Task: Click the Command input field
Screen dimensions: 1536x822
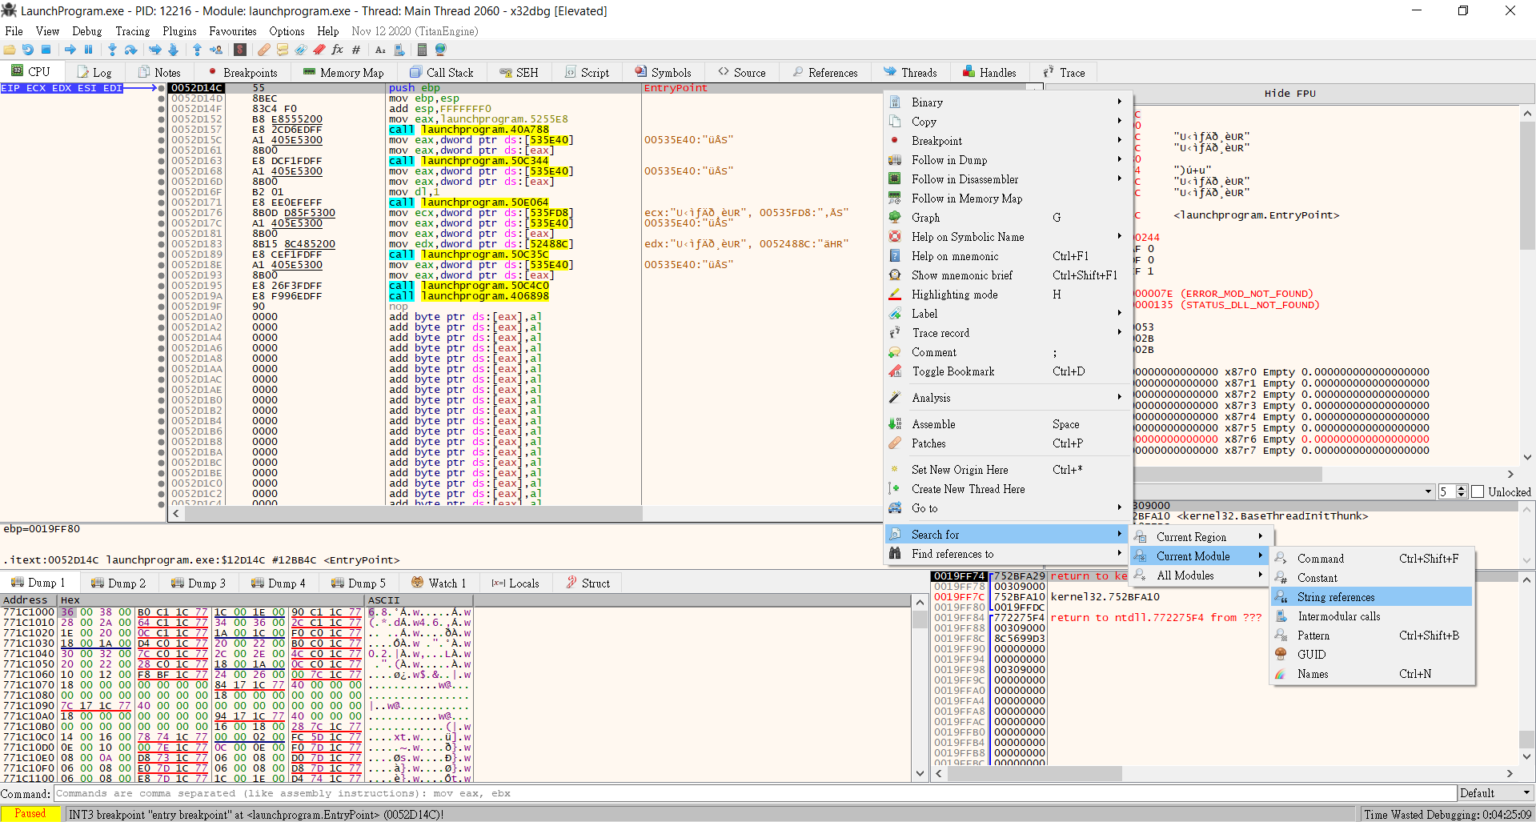Action: [x=753, y=793]
